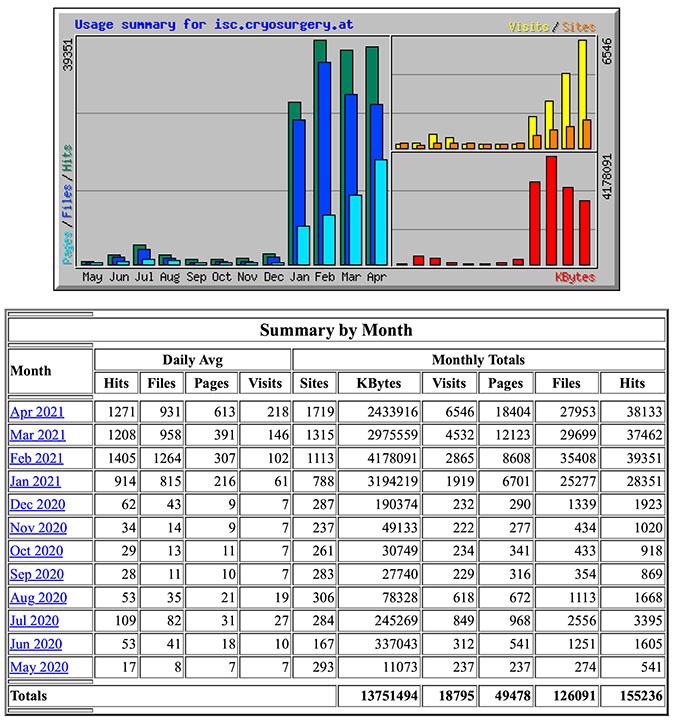Select the Nov 2020 link
675x723 pixels.
(x=38, y=528)
